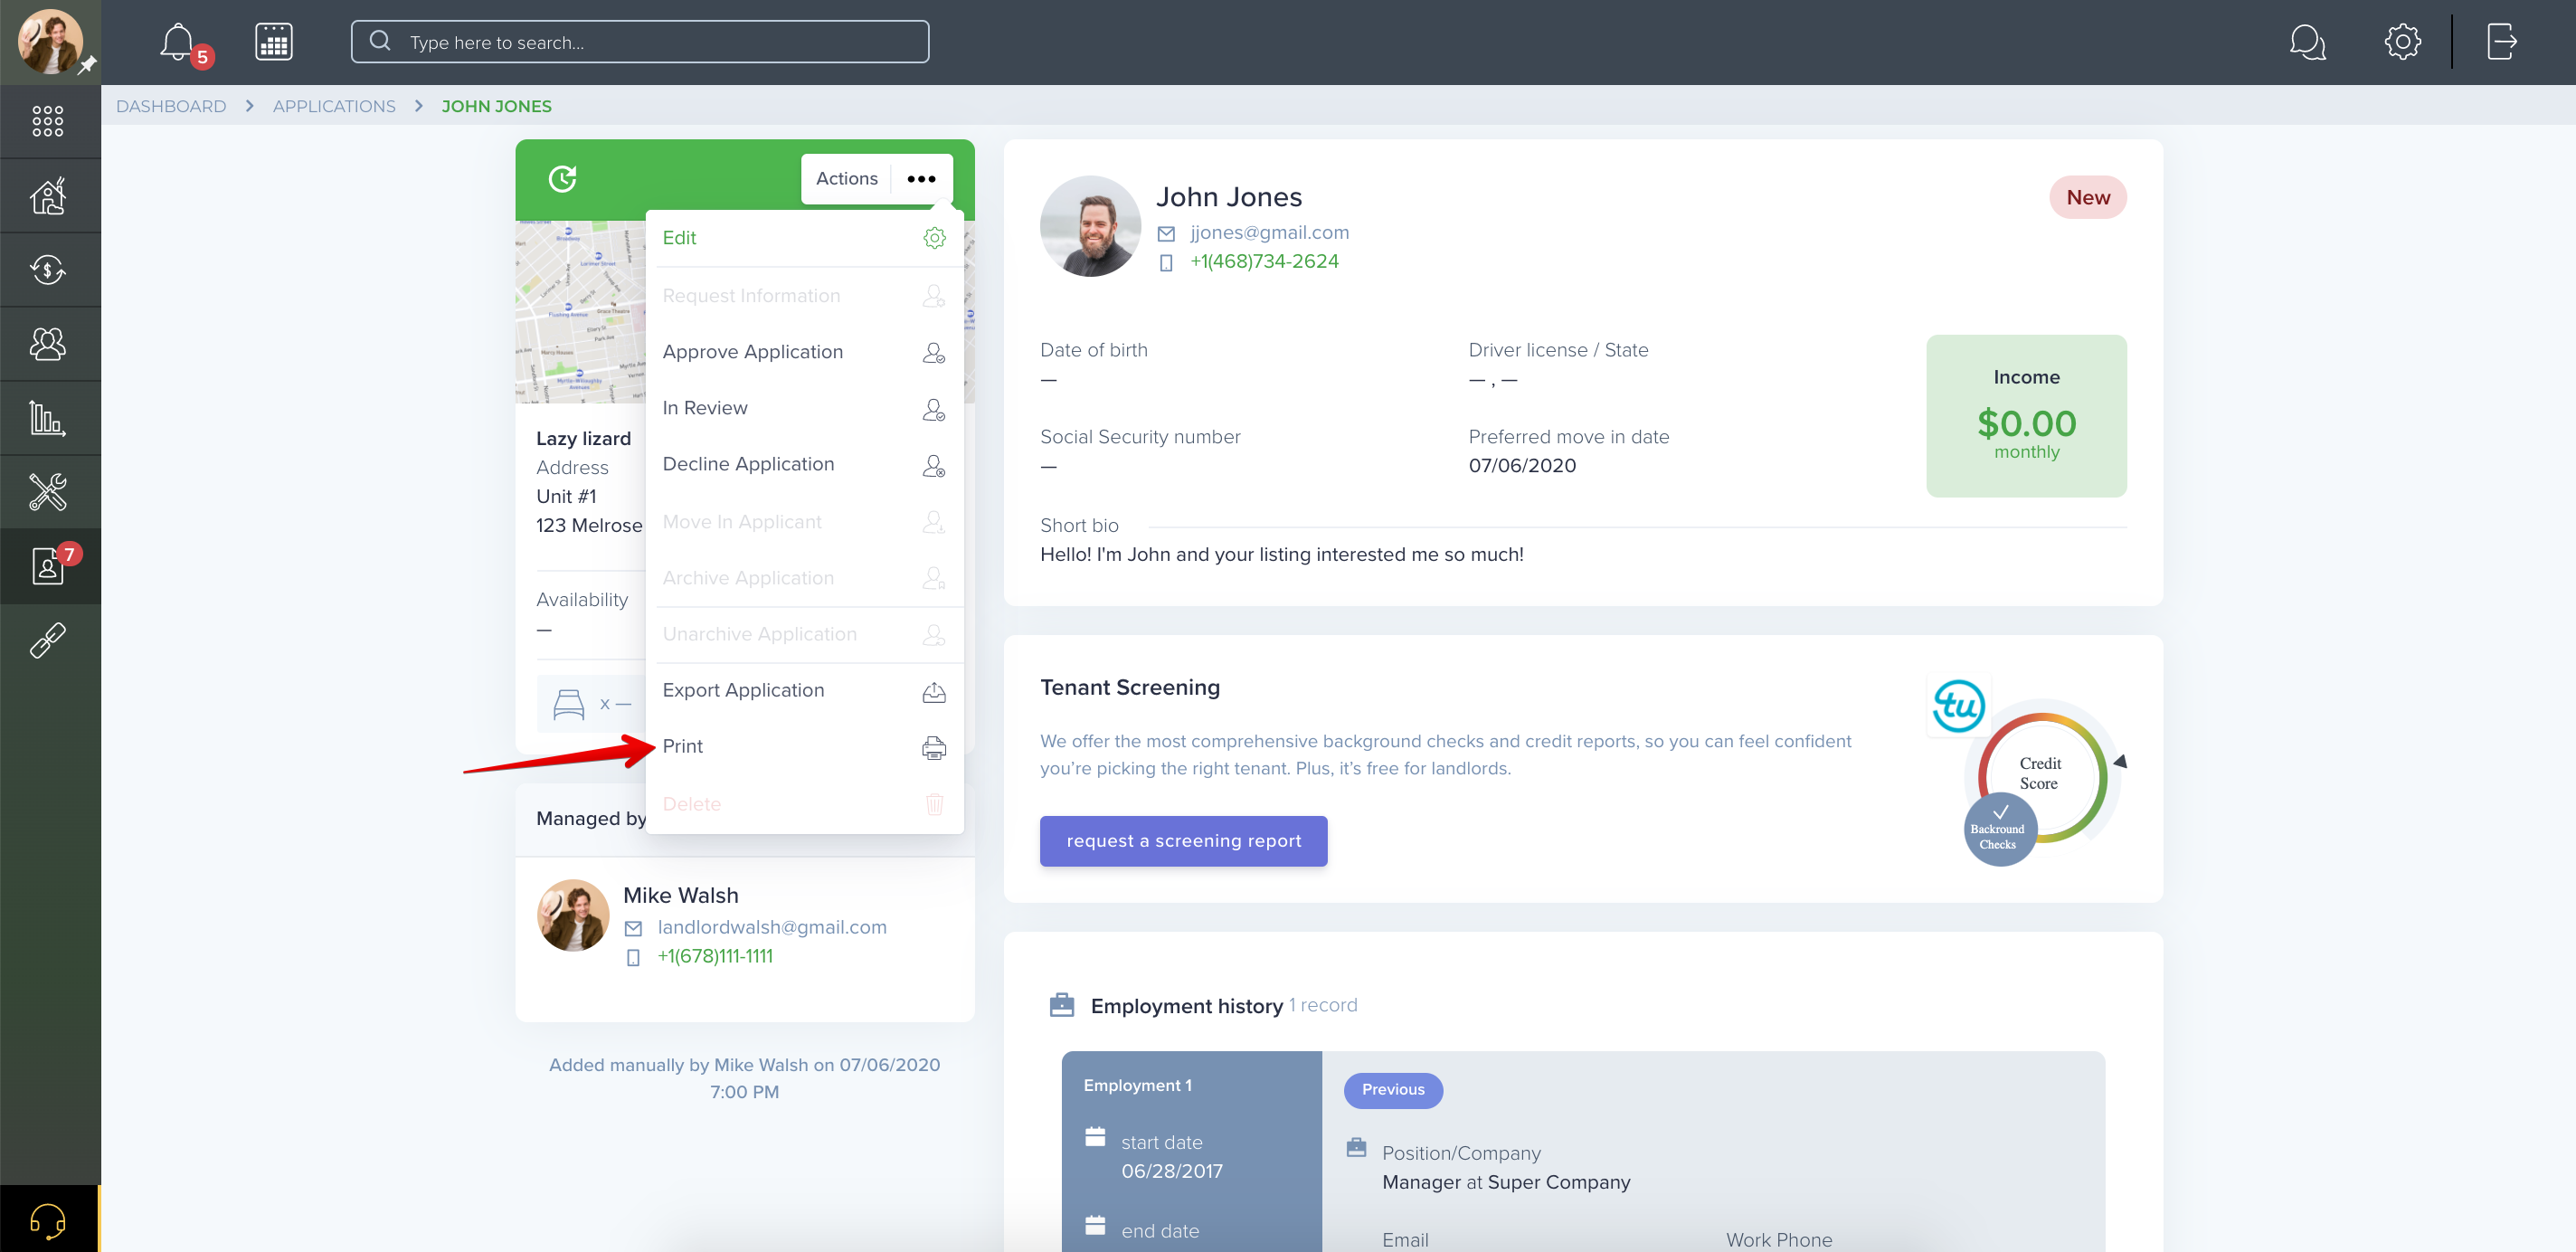Screen dimensions: 2576x1252
Task: Click the gear icon beside Edit
Action: (934, 238)
